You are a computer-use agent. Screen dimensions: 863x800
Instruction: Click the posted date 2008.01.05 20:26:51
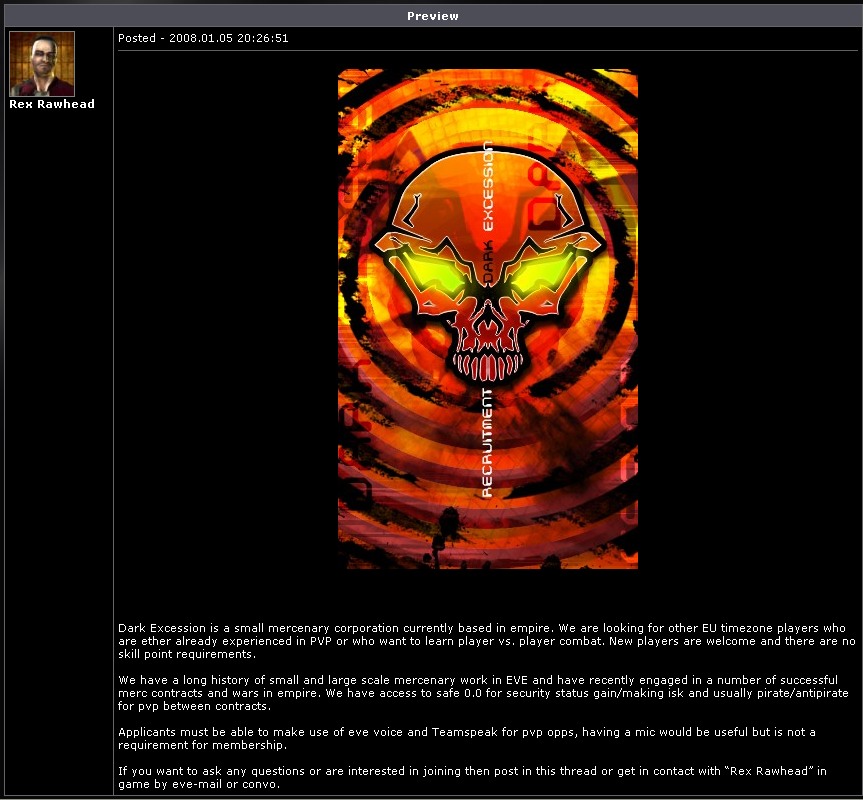click(x=228, y=38)
